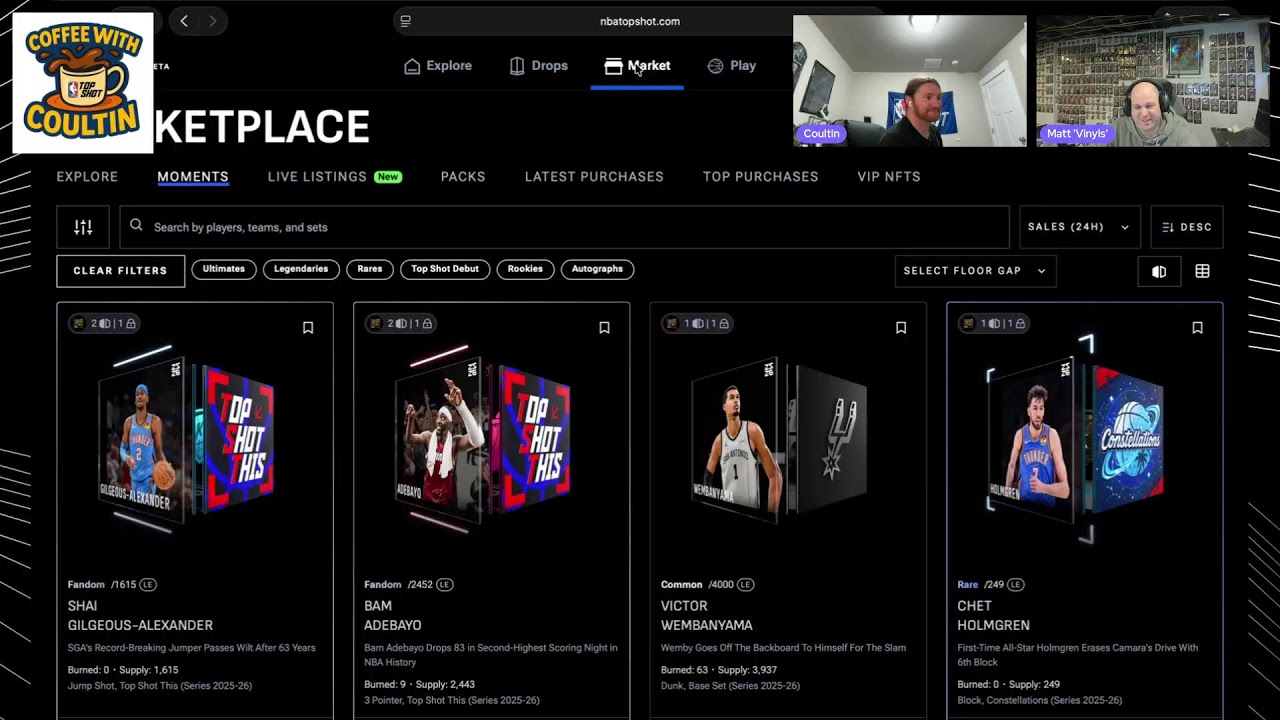This screenshot has height=720, width=1280.
Task: Click the LE badge on Bam Adebayo's card
Action: [444, 584]
